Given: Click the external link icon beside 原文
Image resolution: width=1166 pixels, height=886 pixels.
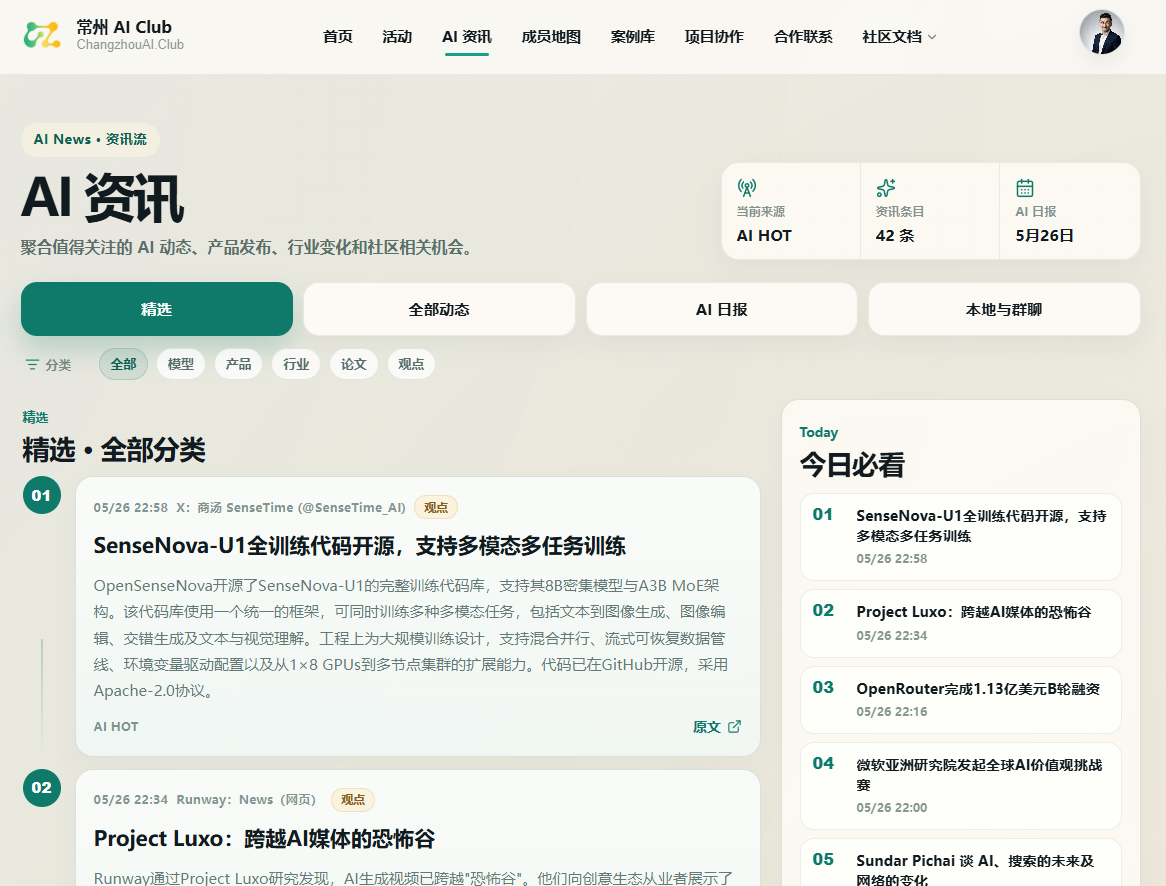Looking at the screenshot, I should (734, 727).
